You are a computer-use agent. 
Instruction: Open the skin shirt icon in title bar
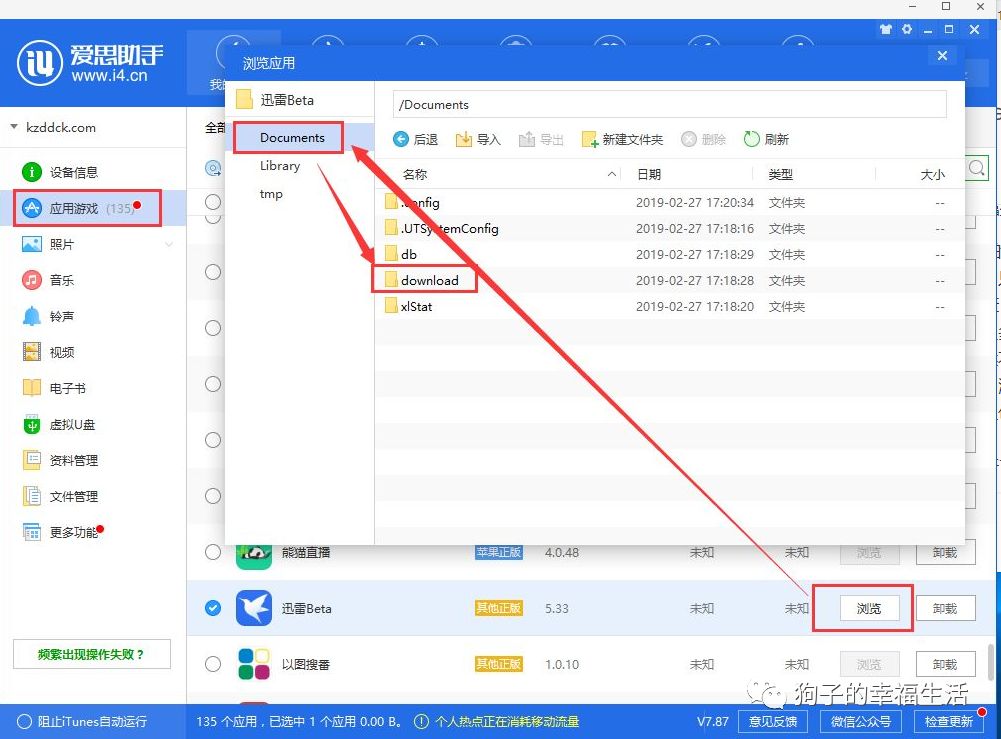885,29
